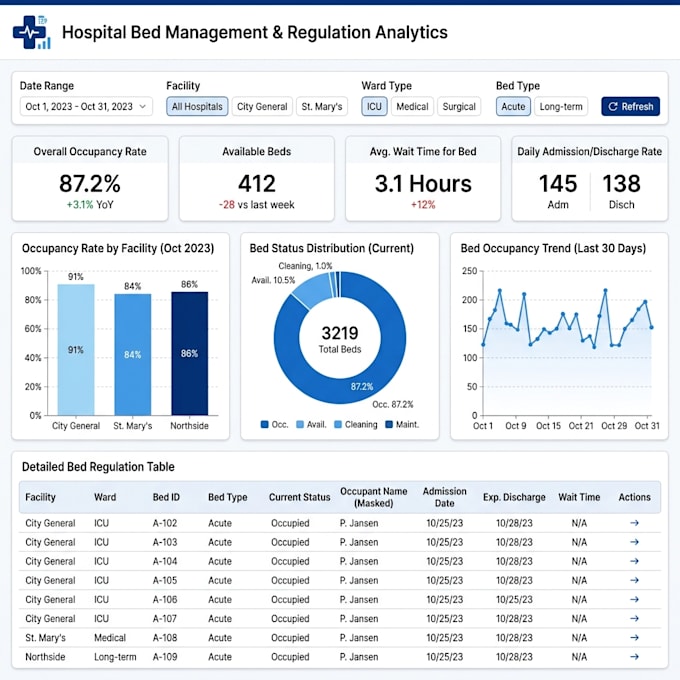Image resolution: width=680 pixels, height=680 pixels.
Task: Click the Northside facility table cell
Action: coord(45,657)
